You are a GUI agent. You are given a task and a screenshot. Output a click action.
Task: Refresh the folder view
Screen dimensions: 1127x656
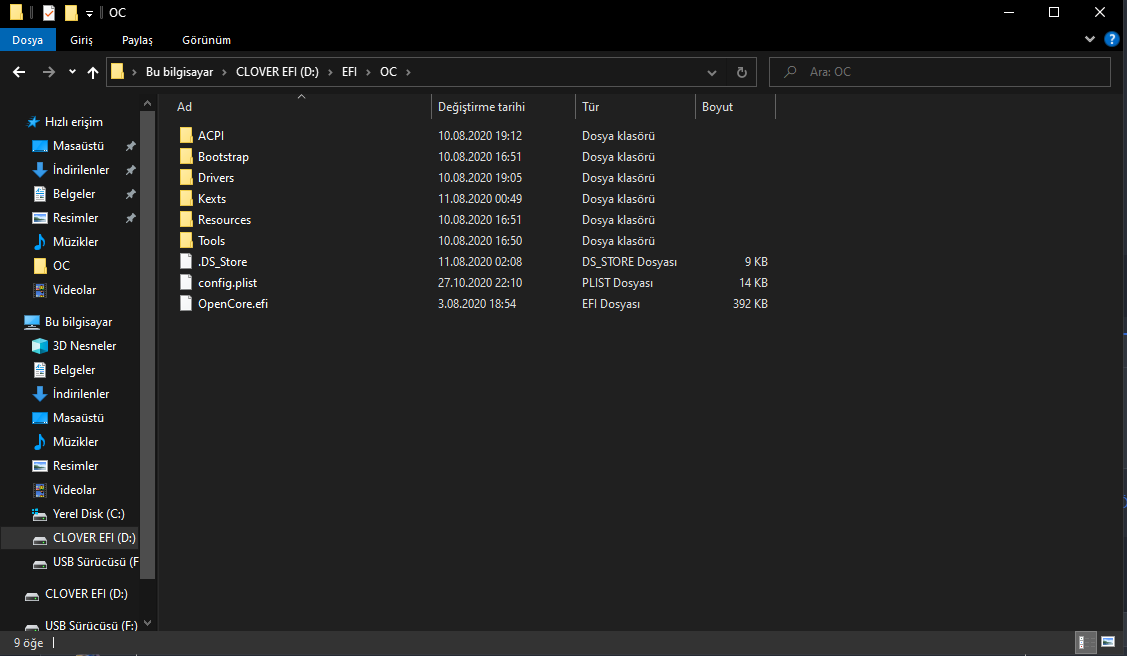click(741, 71)
